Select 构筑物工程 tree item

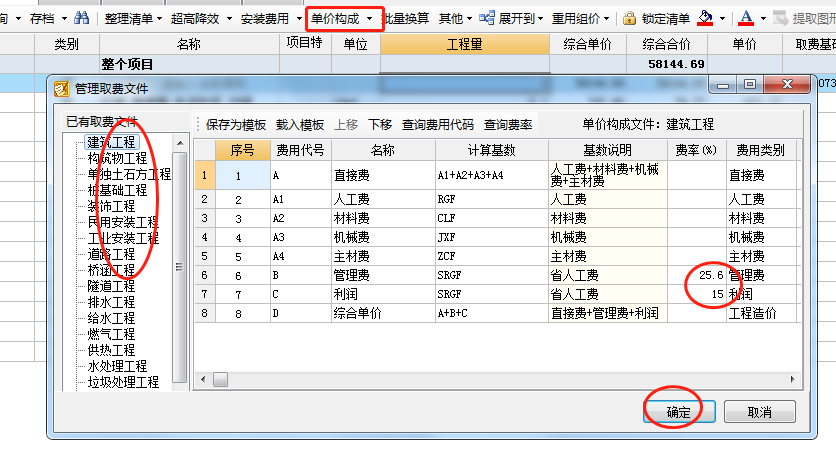click(x=117, y=158)
